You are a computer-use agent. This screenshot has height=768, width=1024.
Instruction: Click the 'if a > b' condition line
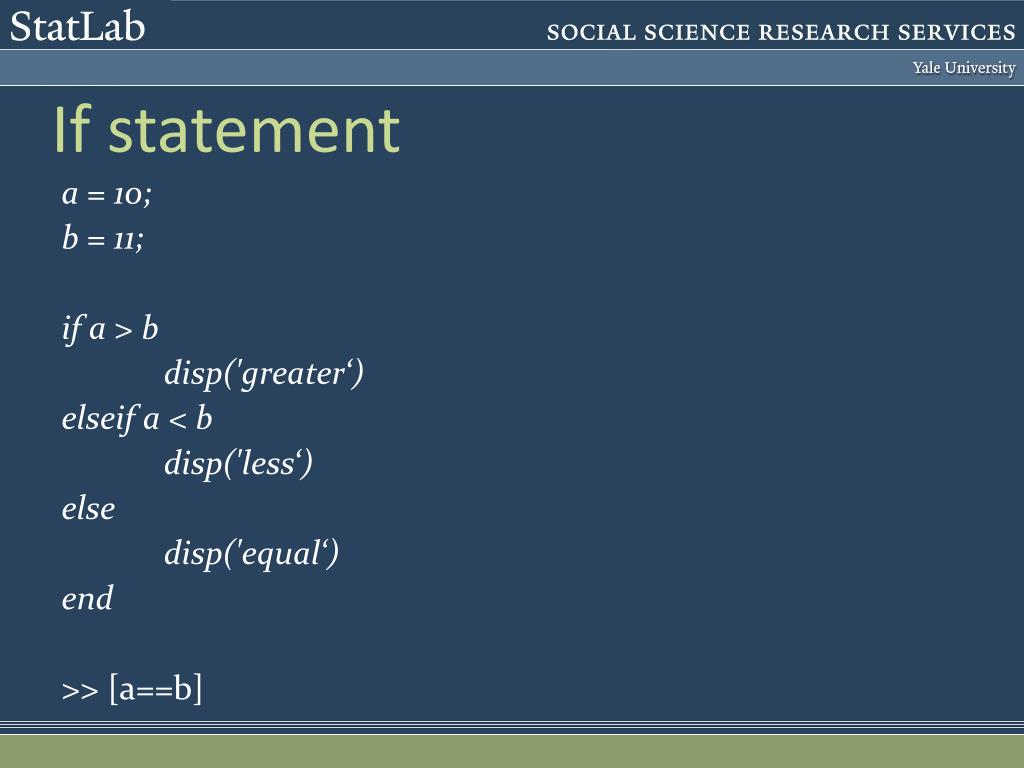(x=110, y=328)
